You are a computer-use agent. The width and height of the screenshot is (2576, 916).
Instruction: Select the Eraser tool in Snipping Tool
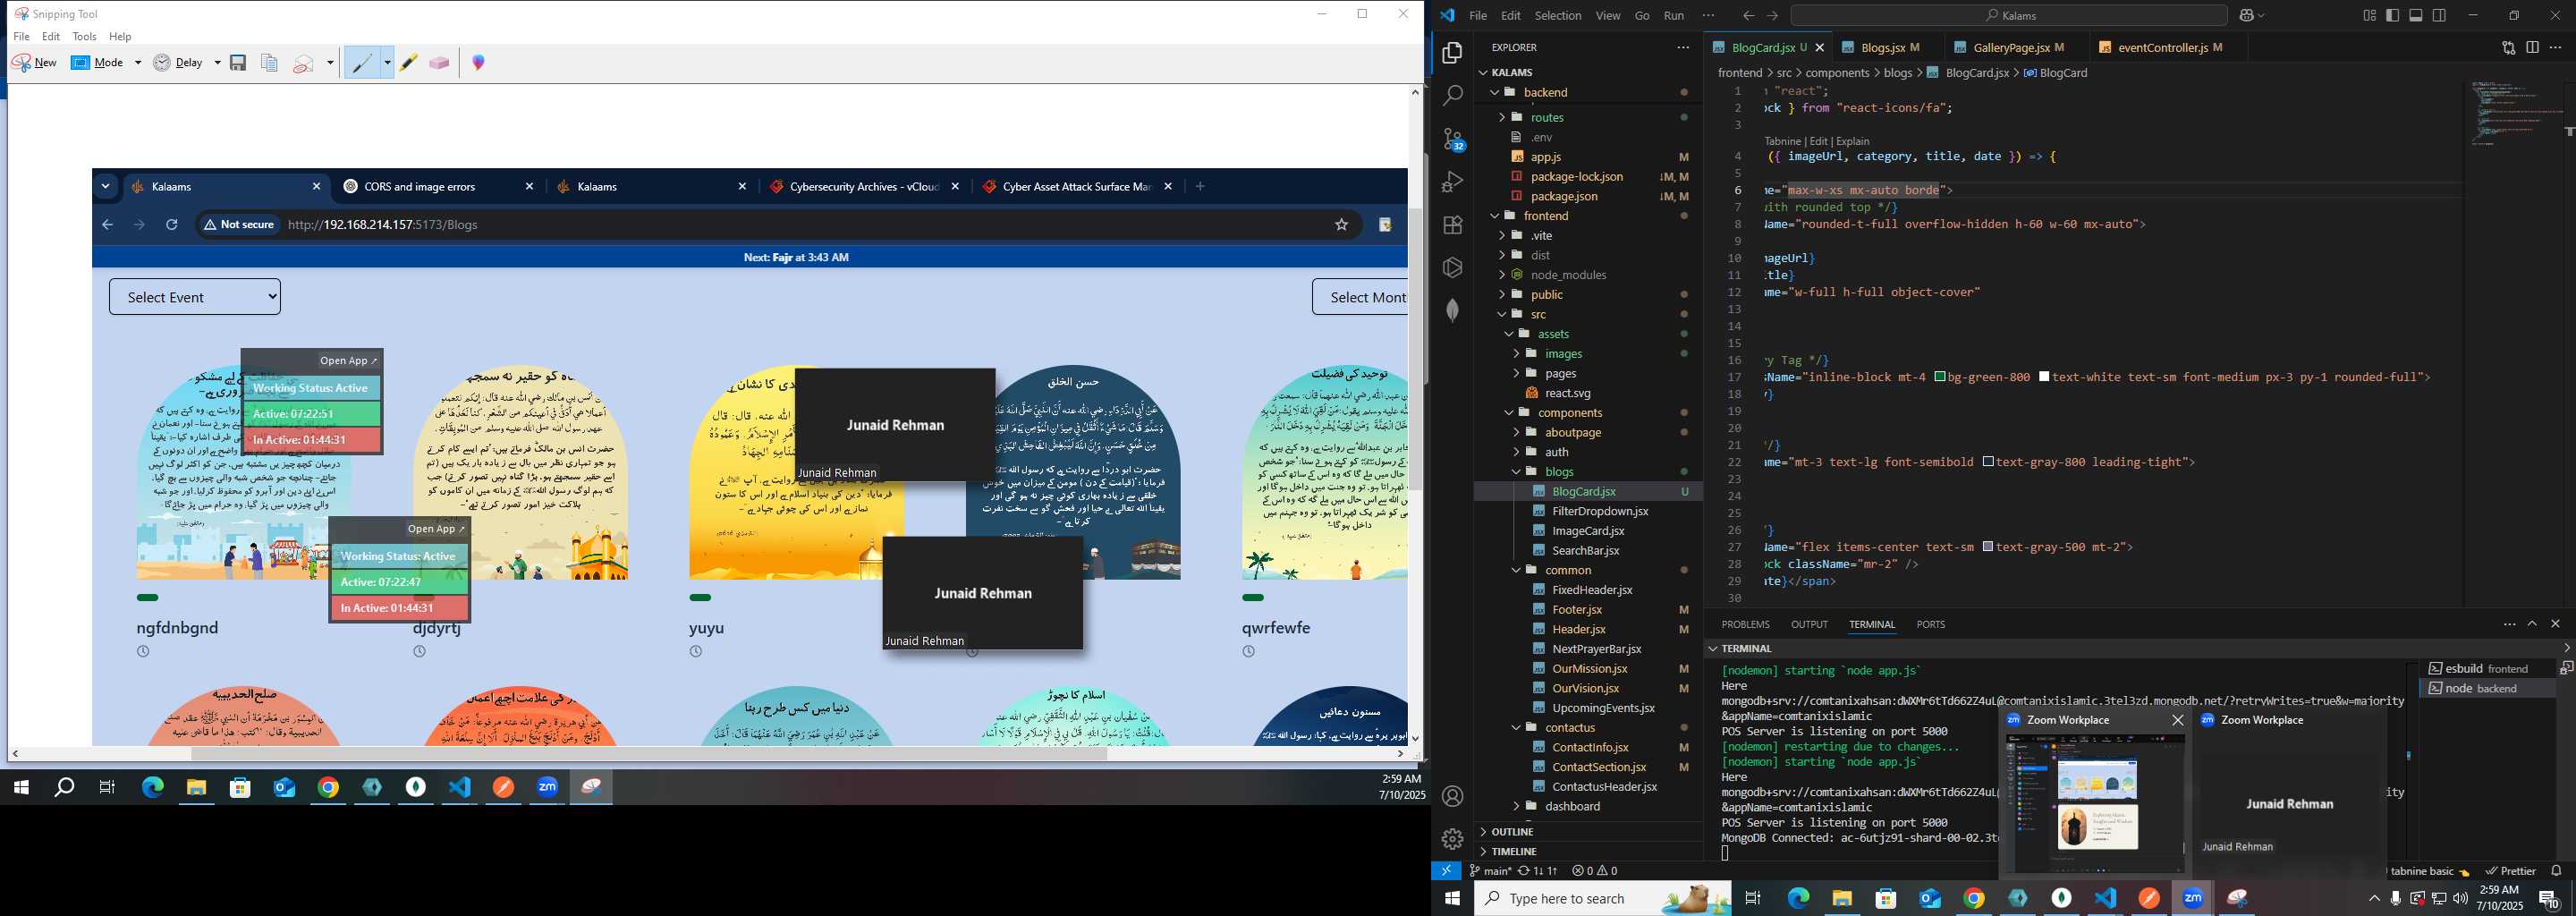pos(439,63)
